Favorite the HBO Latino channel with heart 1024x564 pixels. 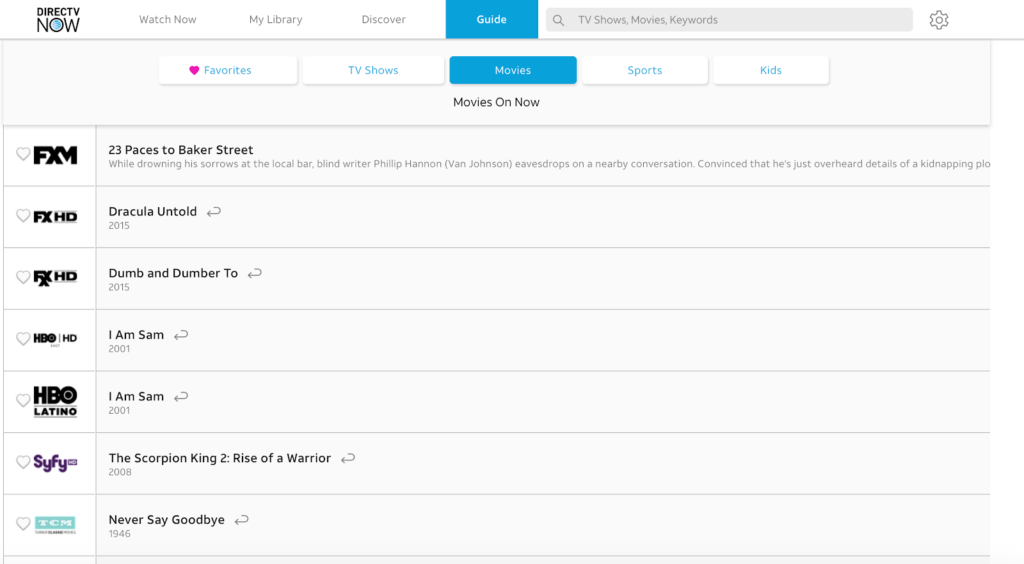[x=23, y=400]
